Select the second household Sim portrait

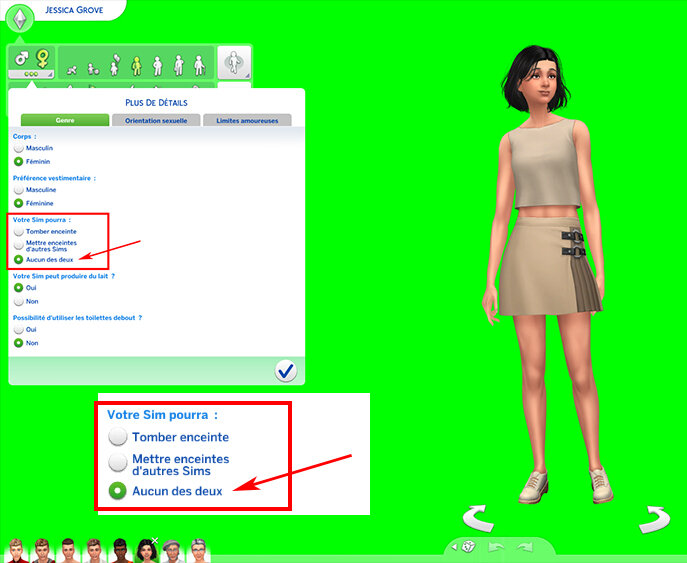[x=42, y=550]
